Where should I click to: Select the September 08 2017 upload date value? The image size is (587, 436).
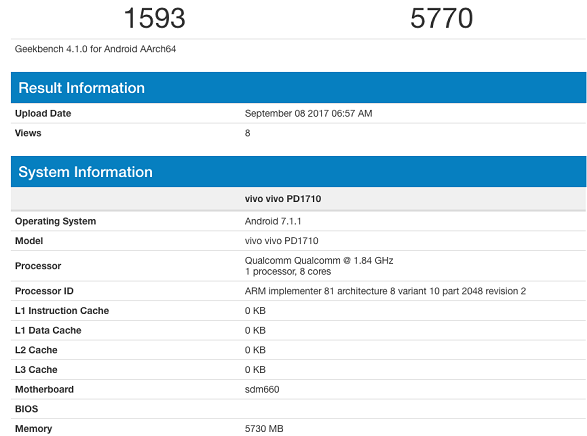[308, 113]
